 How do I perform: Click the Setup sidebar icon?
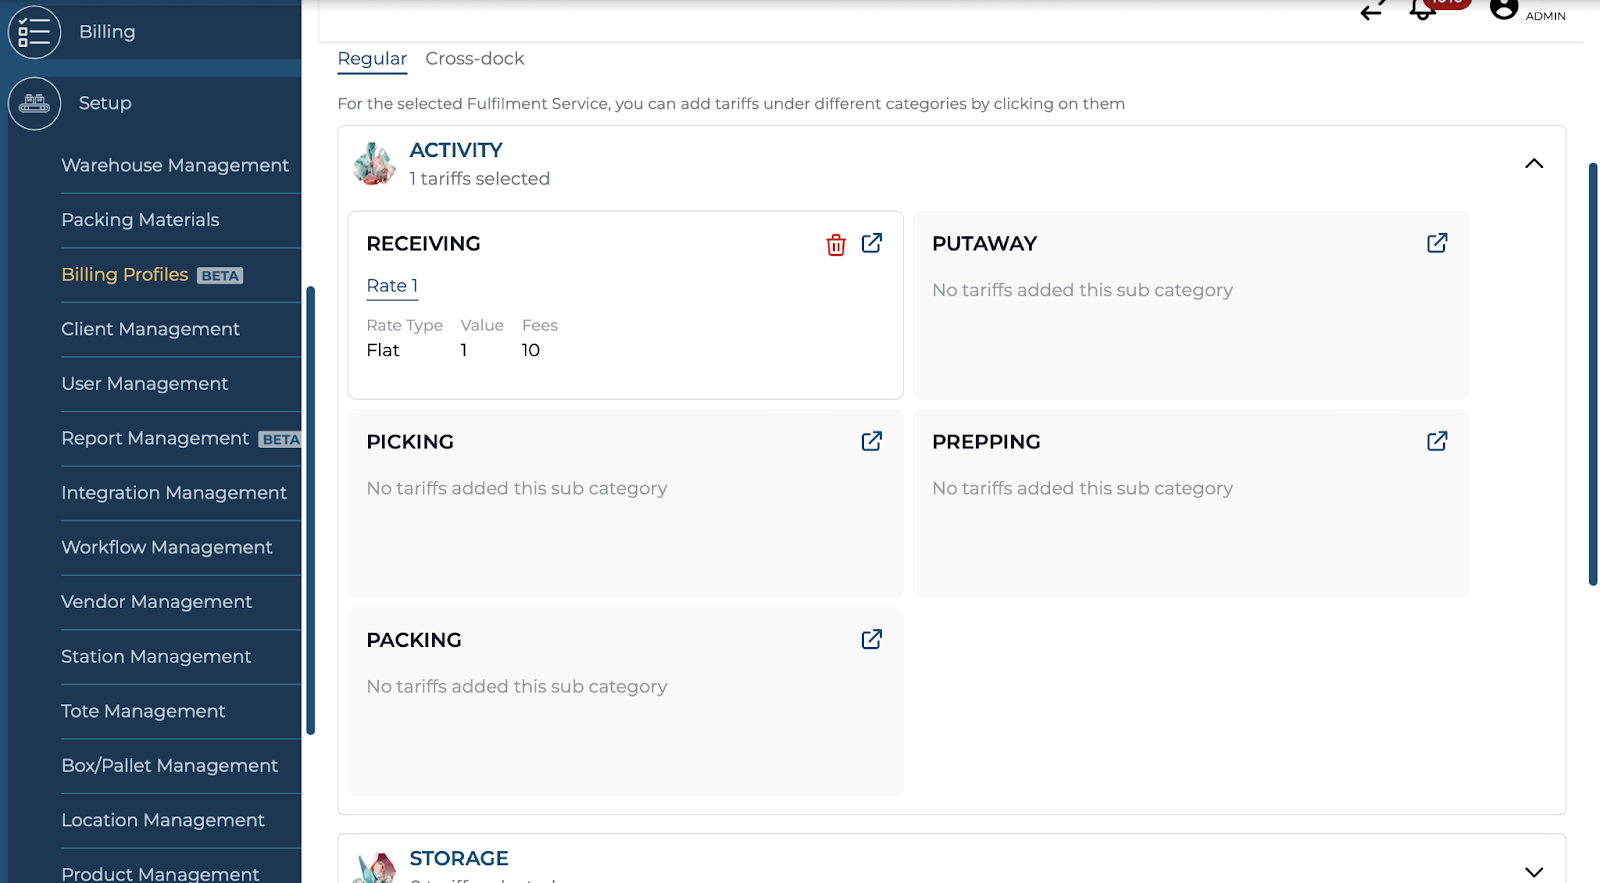tap(34, 103)
